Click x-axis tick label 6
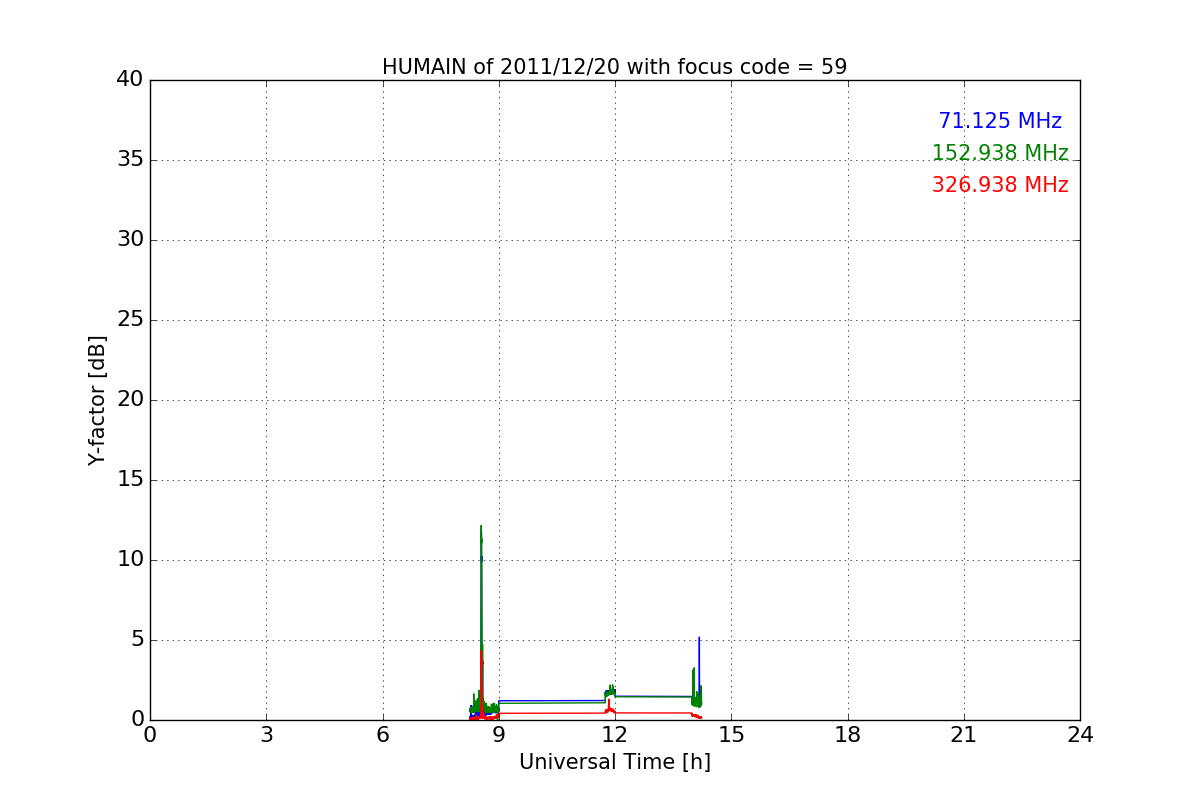1200x800 pixels. [x=383, y=735]
